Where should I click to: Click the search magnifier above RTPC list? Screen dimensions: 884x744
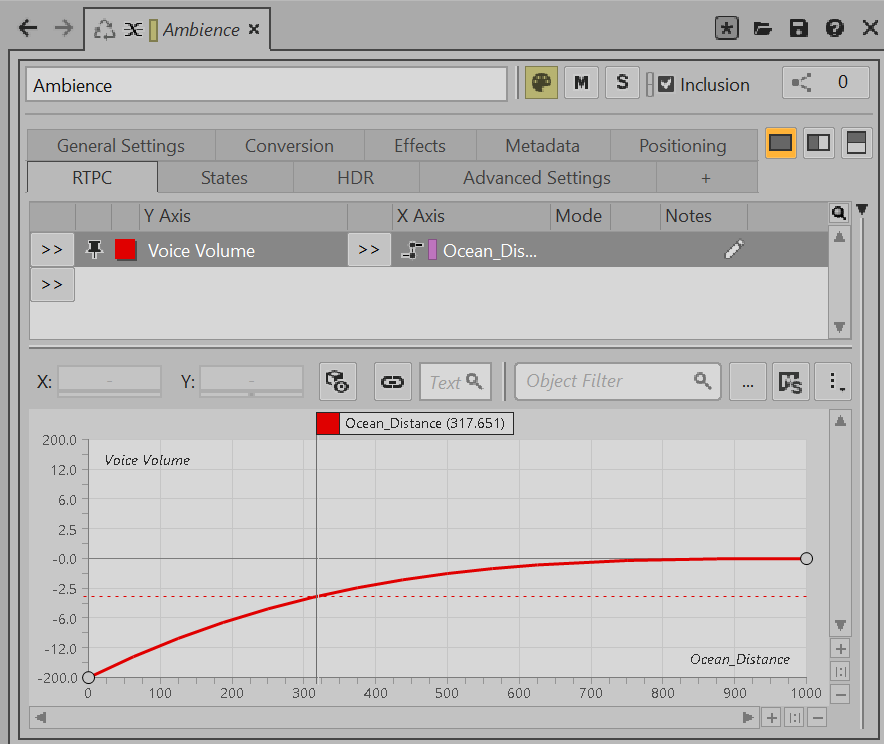click(838, 213)
